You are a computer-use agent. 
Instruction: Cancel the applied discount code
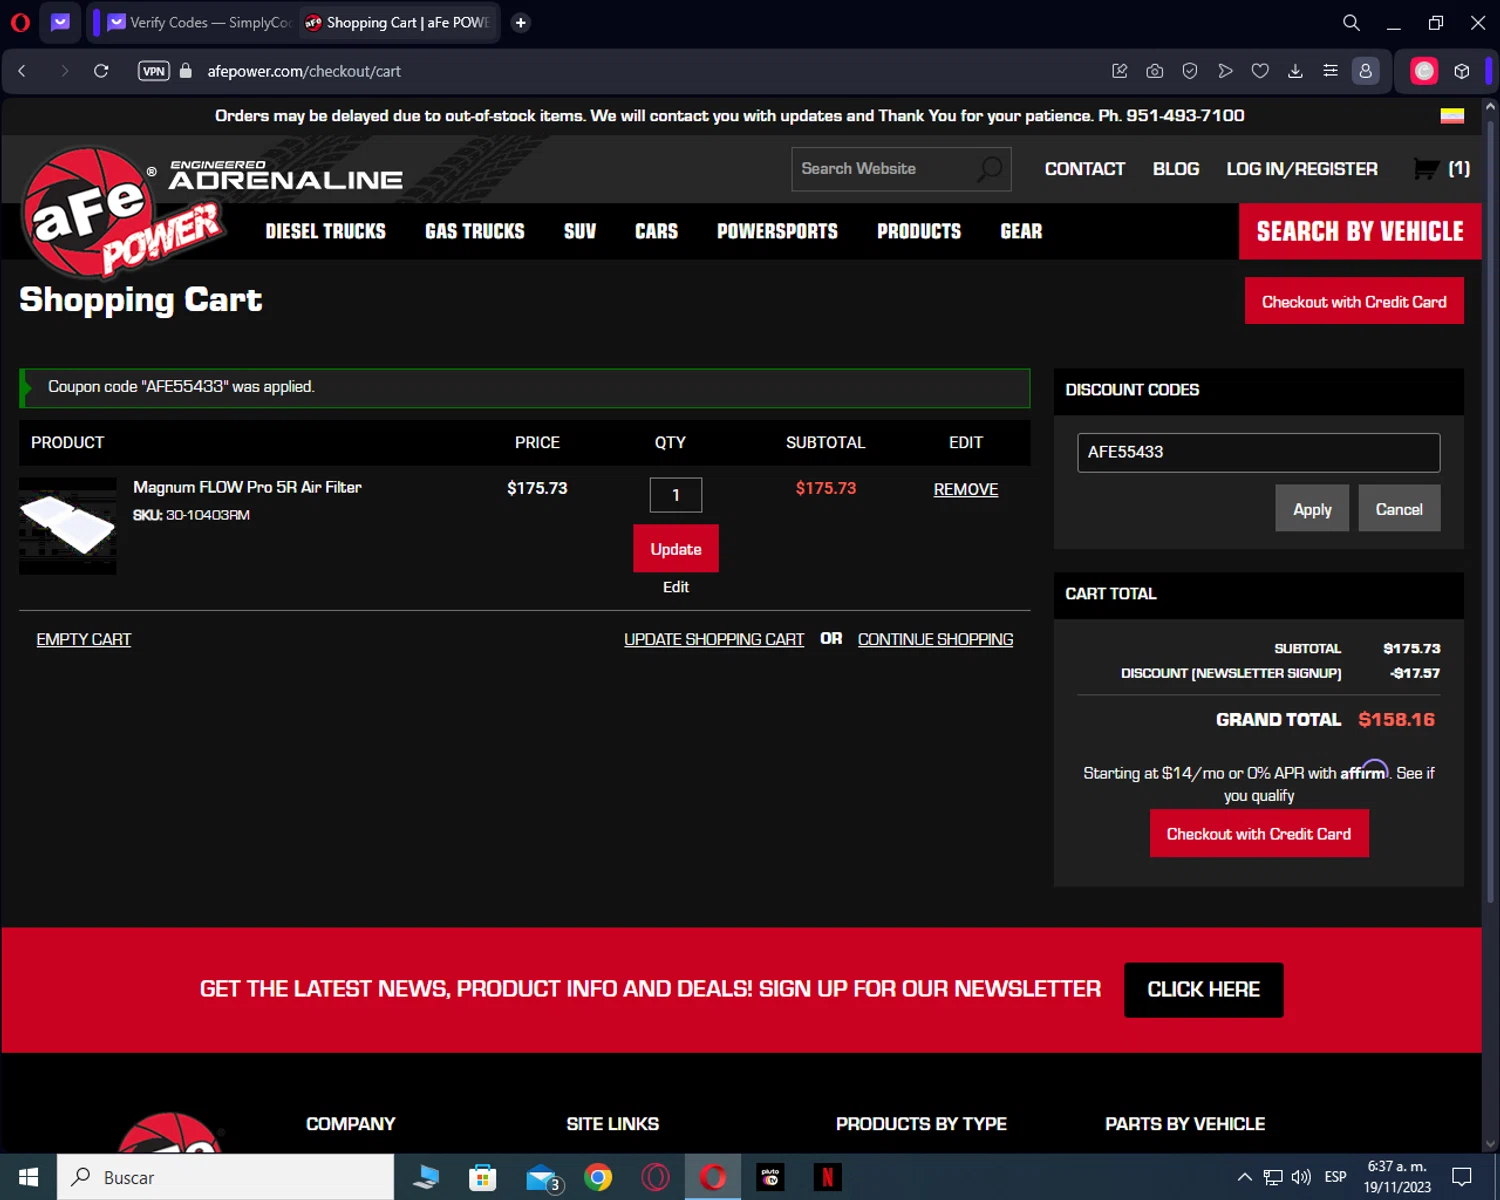tap(1399, 509)
